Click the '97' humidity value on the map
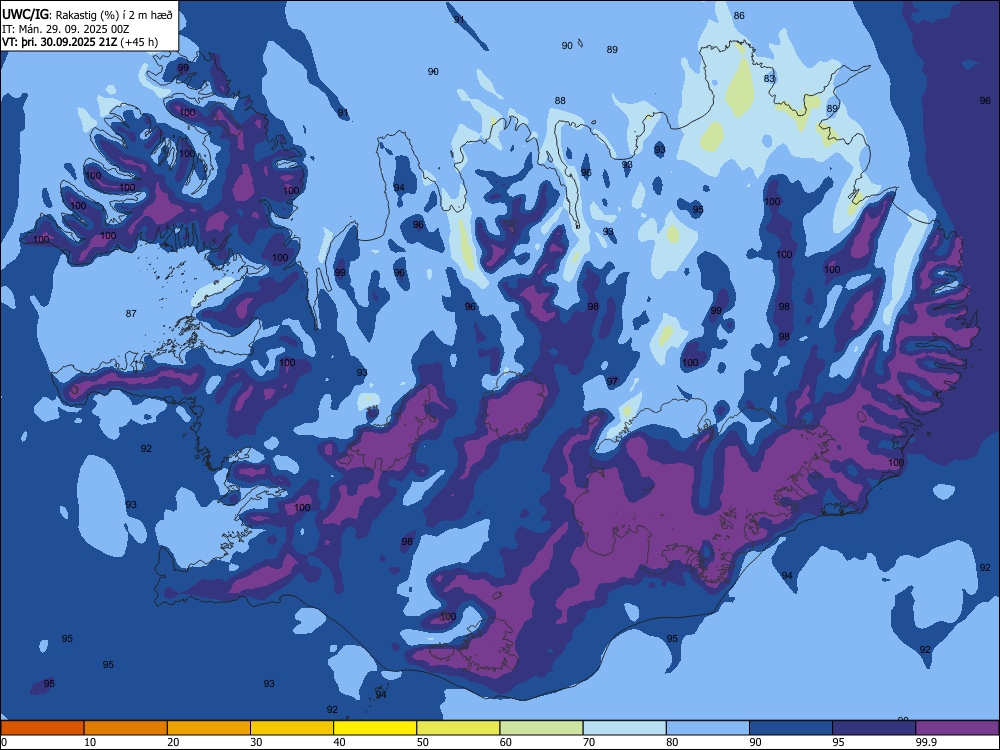The height and width of the screenshot is (750, 1000). pyautogui.click(x=612, y=381)
